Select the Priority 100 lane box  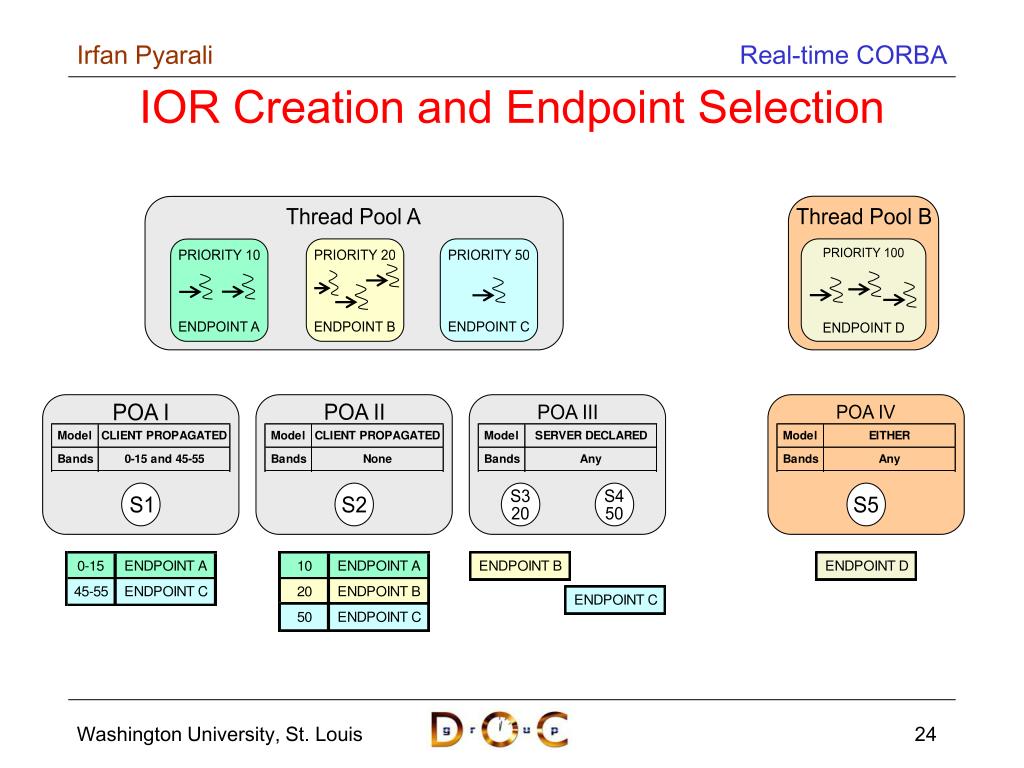(863, 290)
